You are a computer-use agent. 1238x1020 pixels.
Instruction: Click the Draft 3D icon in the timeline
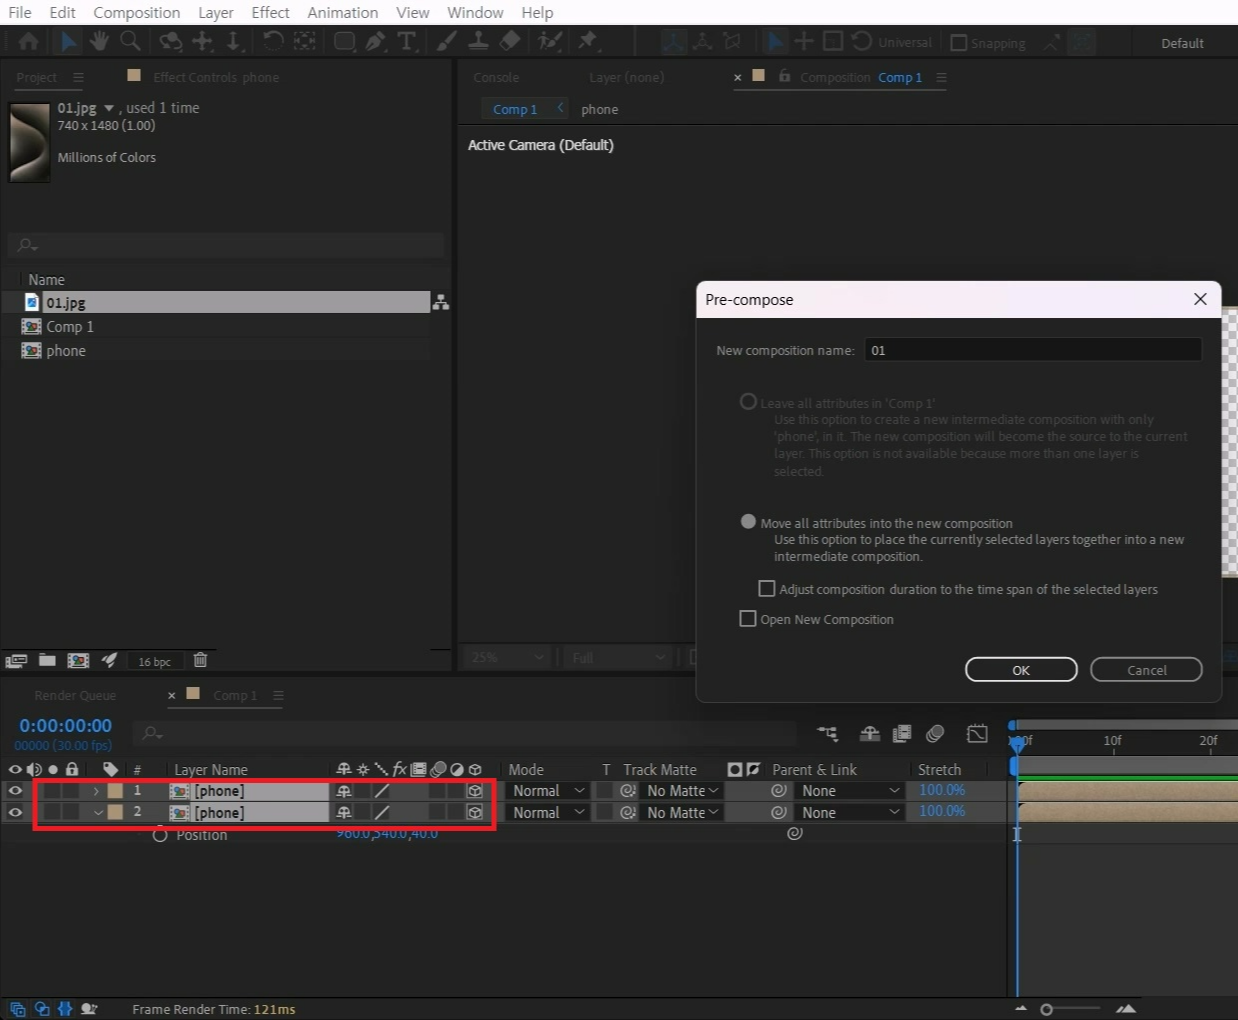(870, 734)
